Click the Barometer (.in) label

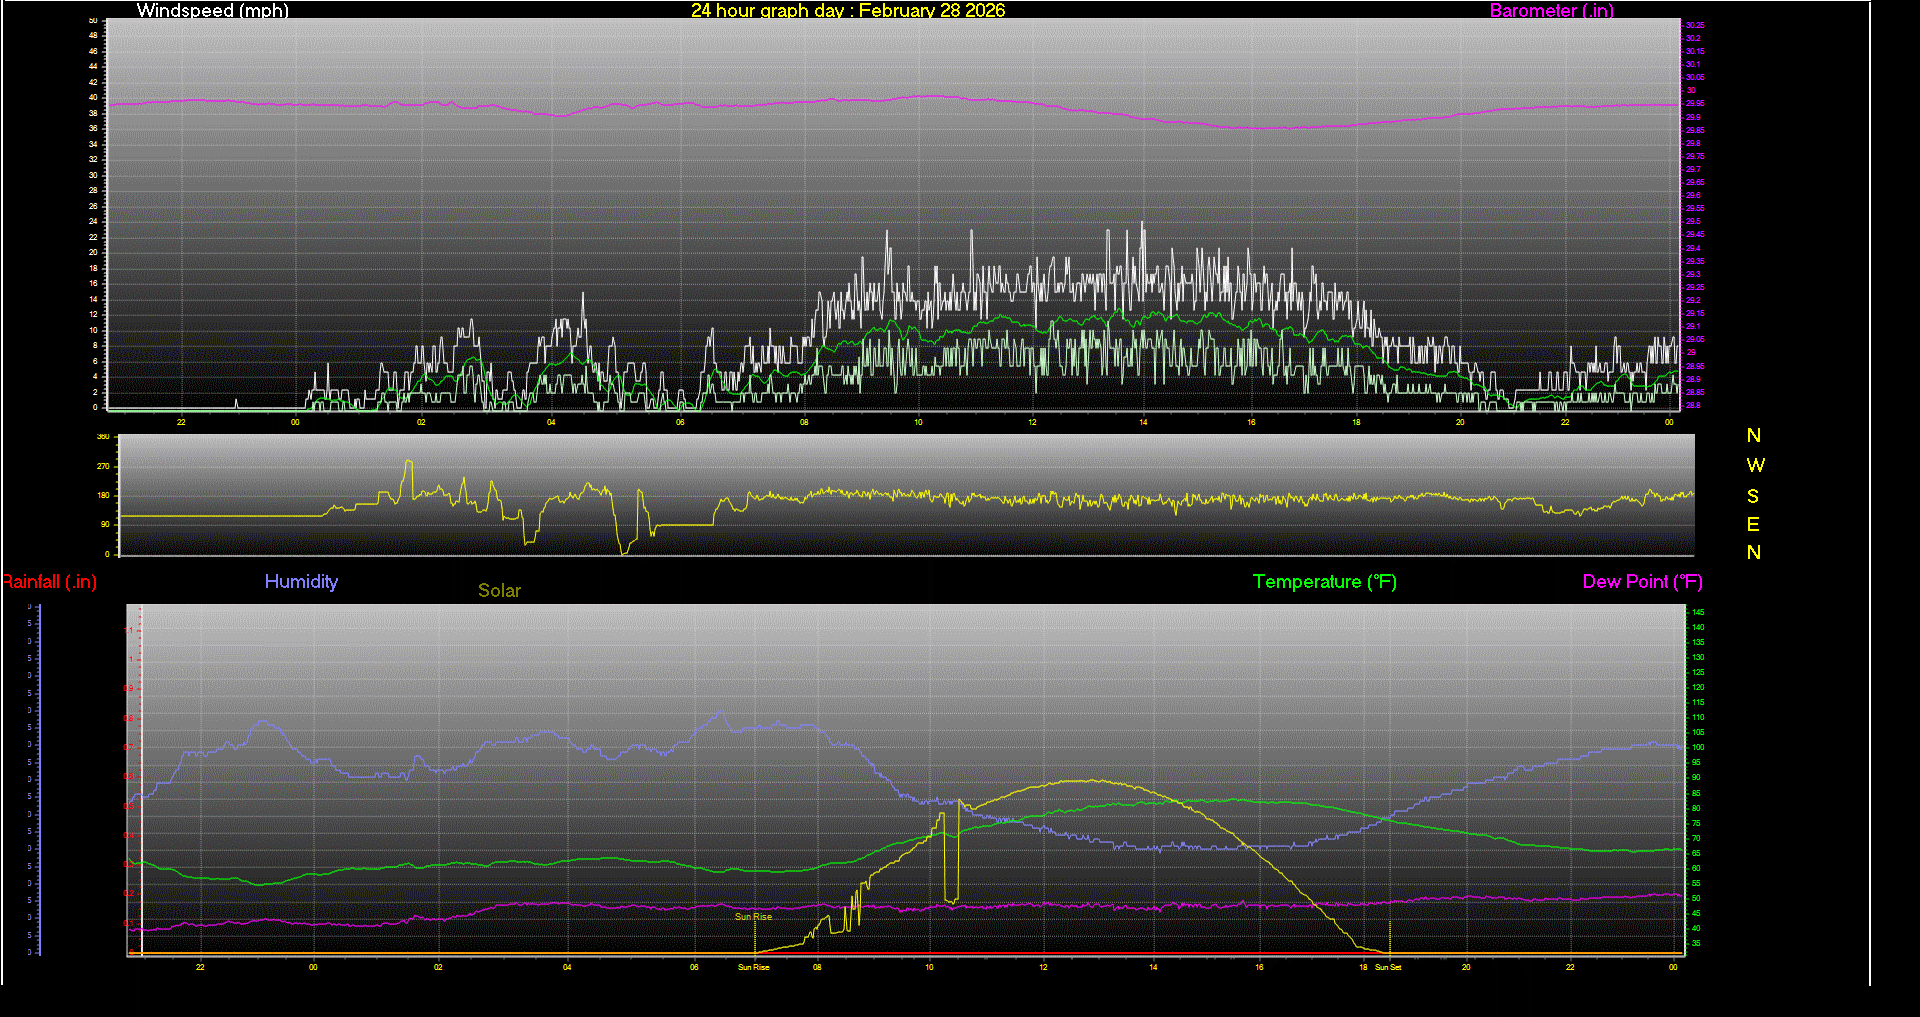pos(1551,11)
